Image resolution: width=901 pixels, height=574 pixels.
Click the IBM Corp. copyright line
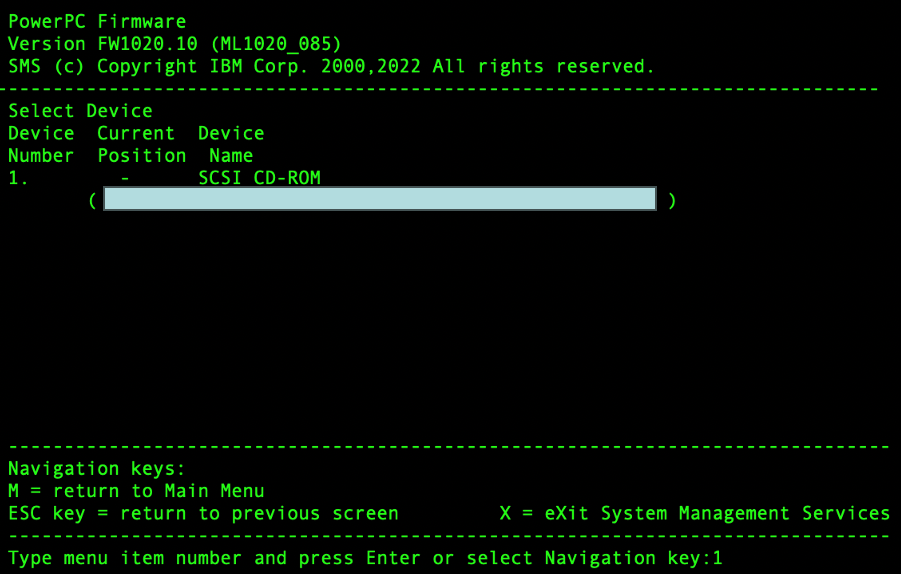click(x=331, y=67)
